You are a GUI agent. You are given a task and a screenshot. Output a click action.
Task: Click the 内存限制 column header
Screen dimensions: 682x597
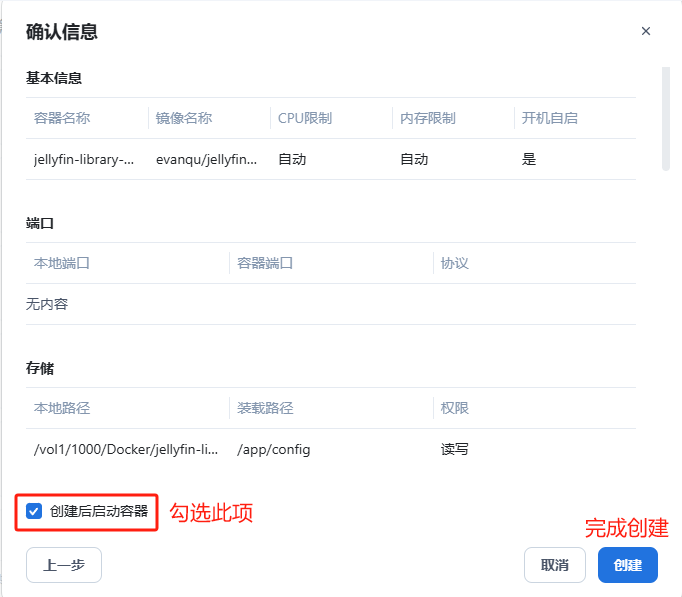click(x=428, y=118)
